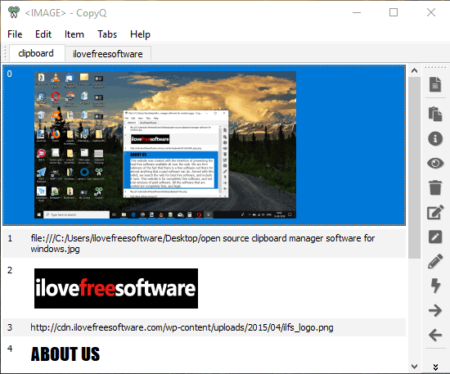This screenshot has height=374, width=450.
Task: Open the File menu
Action: 15,34
